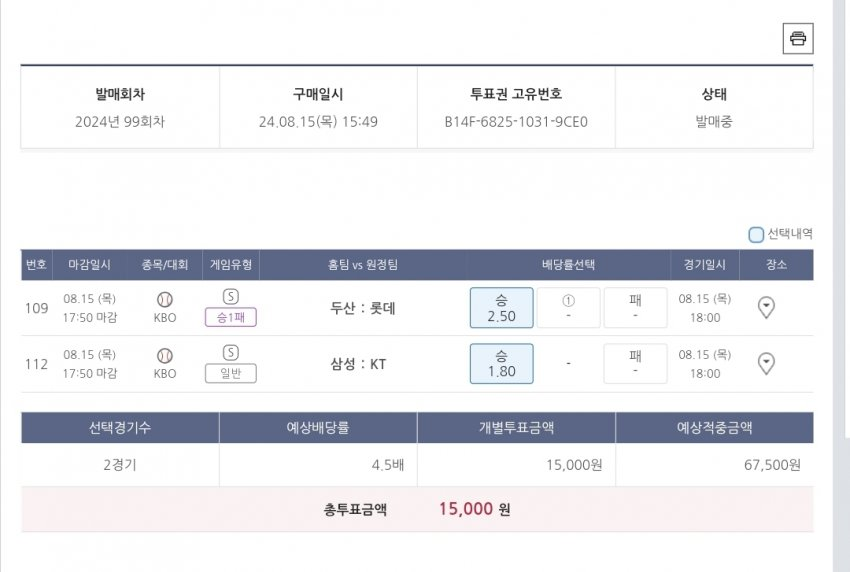This screenshot has height=572, width=850.
Task: Click the 마감일시 column header
Action: tap(90, 265)
